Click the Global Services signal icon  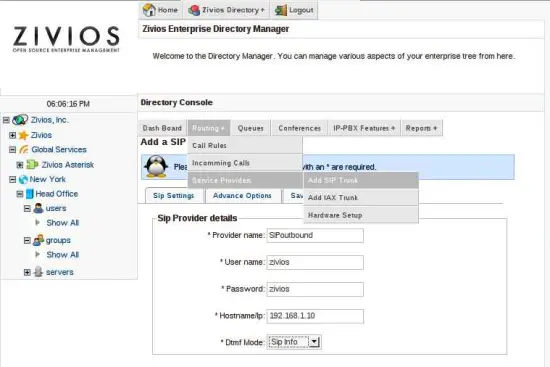pyautogui.click(x=24, y=150)
